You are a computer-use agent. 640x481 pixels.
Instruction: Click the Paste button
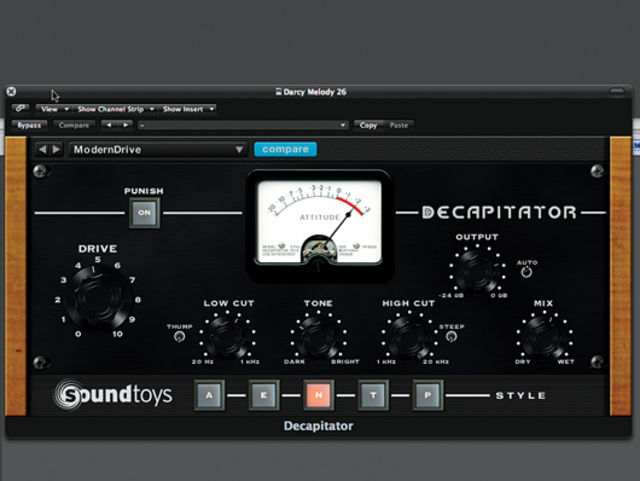[x=399, y=125]
